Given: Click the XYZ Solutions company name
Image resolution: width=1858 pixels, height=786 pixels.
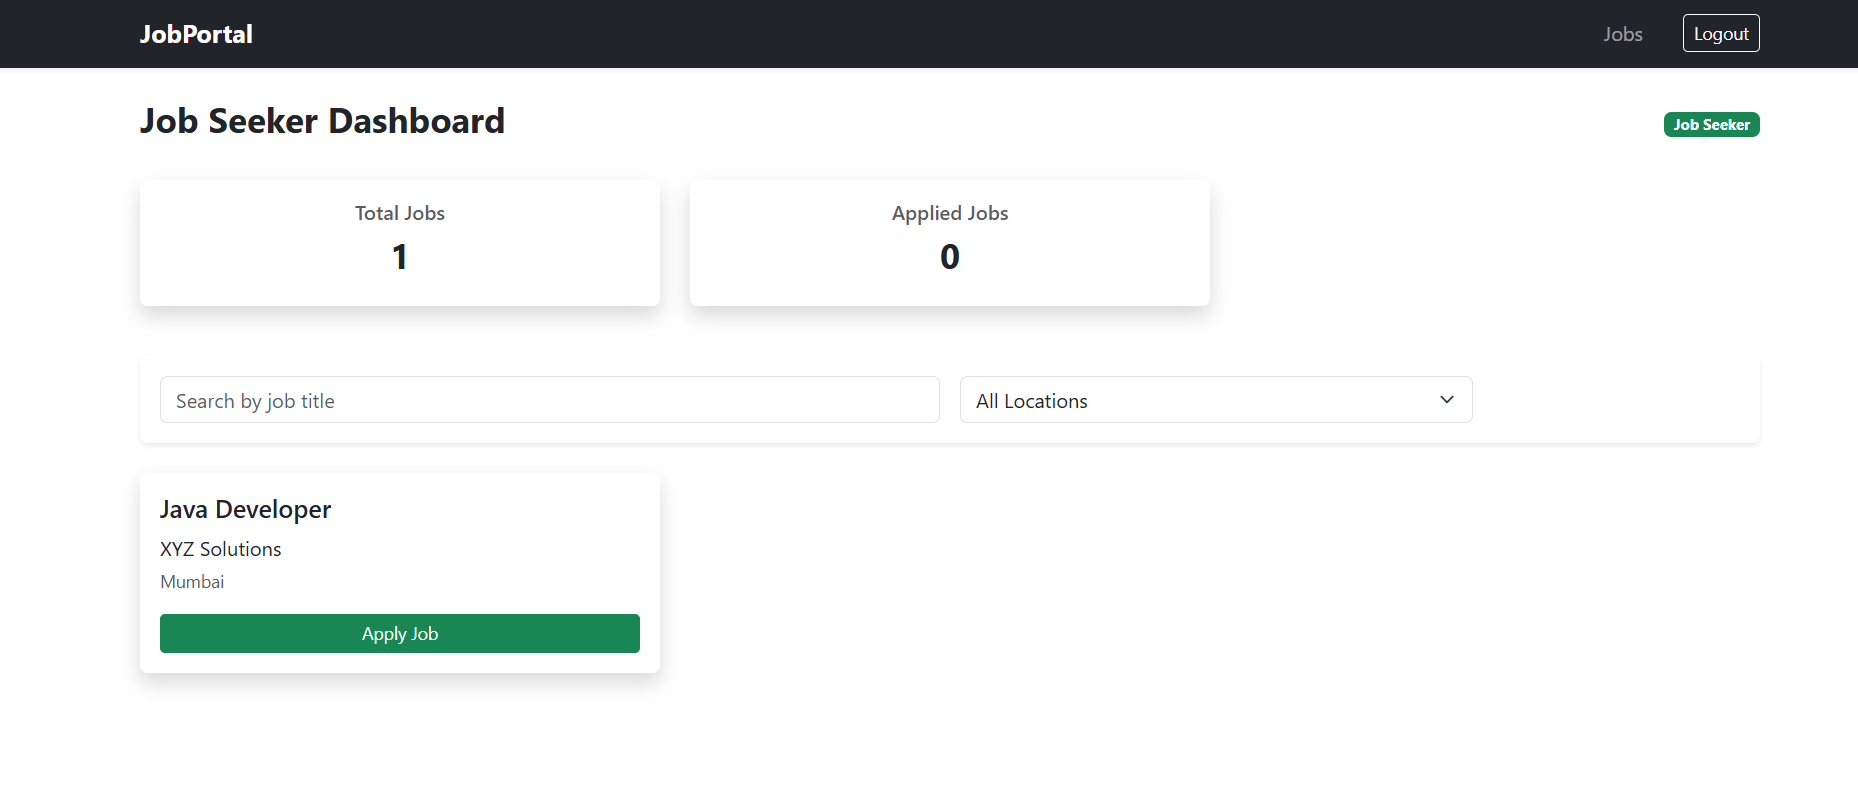Looking at the screenshot, I should click(x=220, y=549).
